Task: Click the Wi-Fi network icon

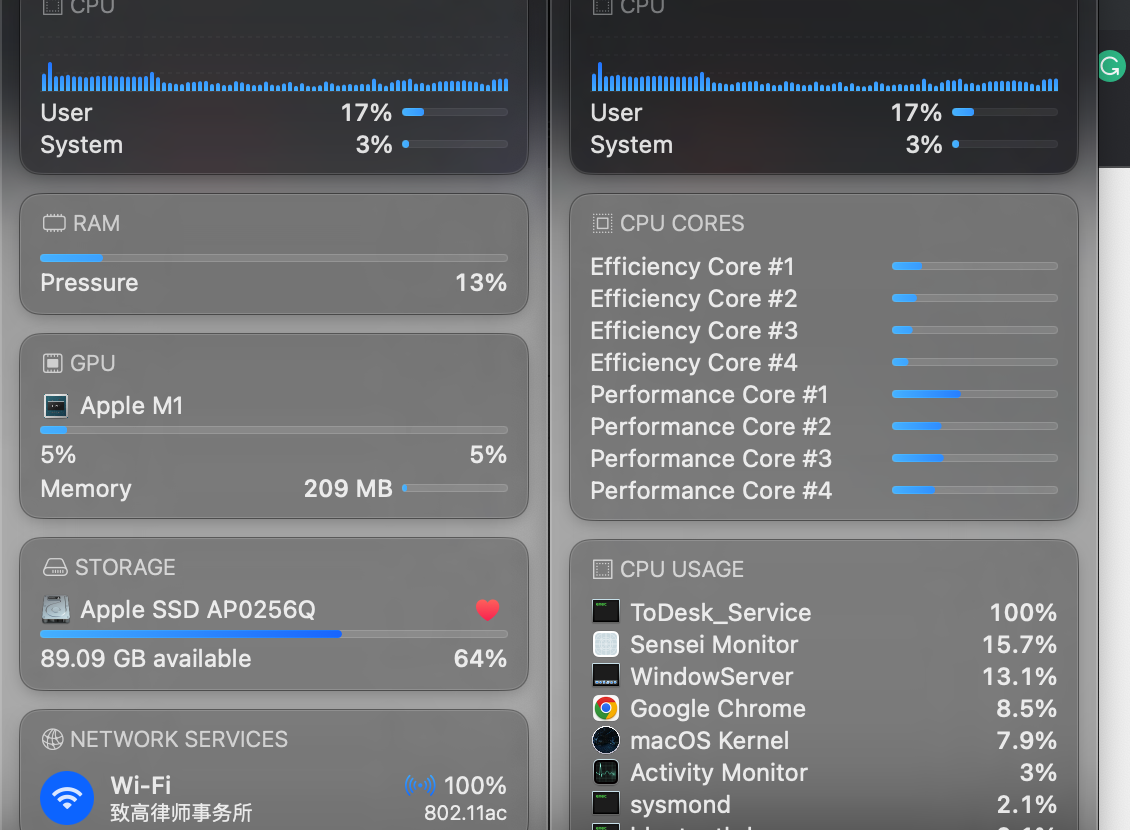Action: click(67, 798)
